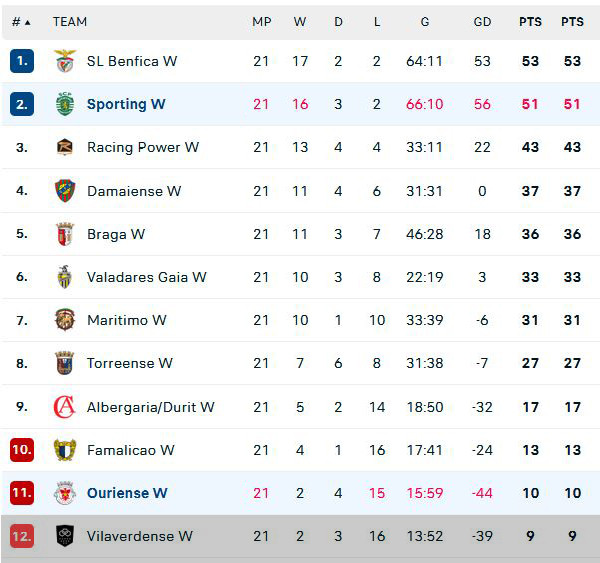
Task: Click the Damaiense W team badge
Action: [65, 190]
